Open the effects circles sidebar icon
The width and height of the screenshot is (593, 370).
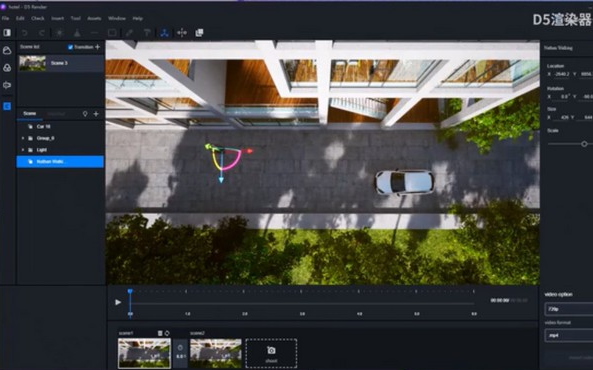tap(7, 68)
